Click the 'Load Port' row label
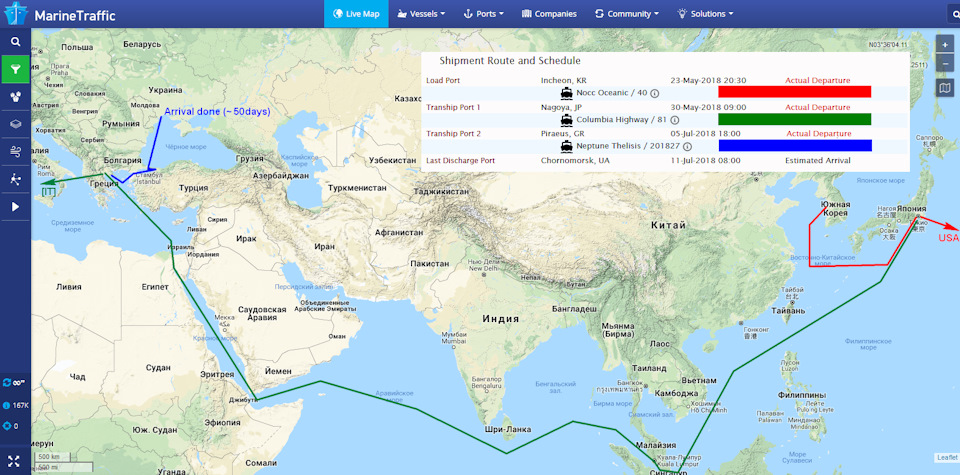960x475 pixels. click(x=443, y=80)
